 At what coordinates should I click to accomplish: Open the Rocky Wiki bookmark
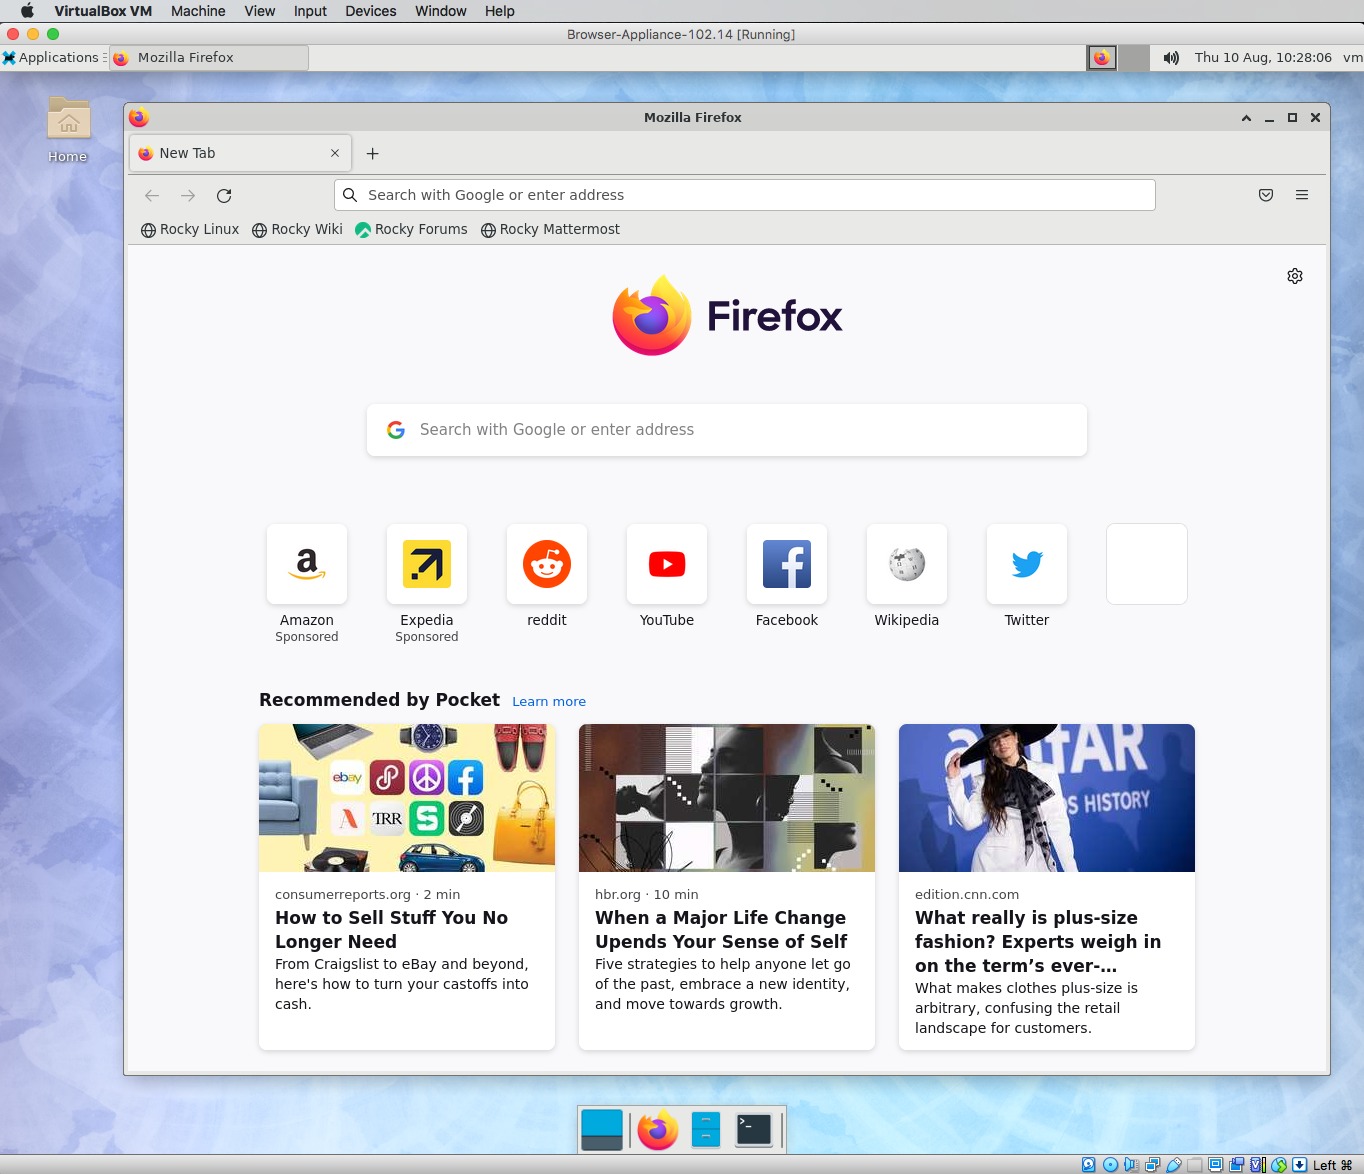[297, 229]
